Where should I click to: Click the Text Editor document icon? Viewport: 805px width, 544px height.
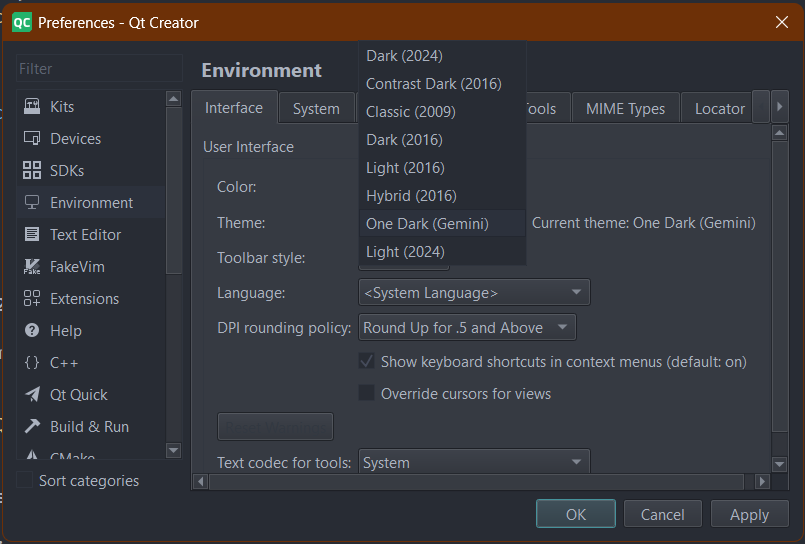pos(32,235)
